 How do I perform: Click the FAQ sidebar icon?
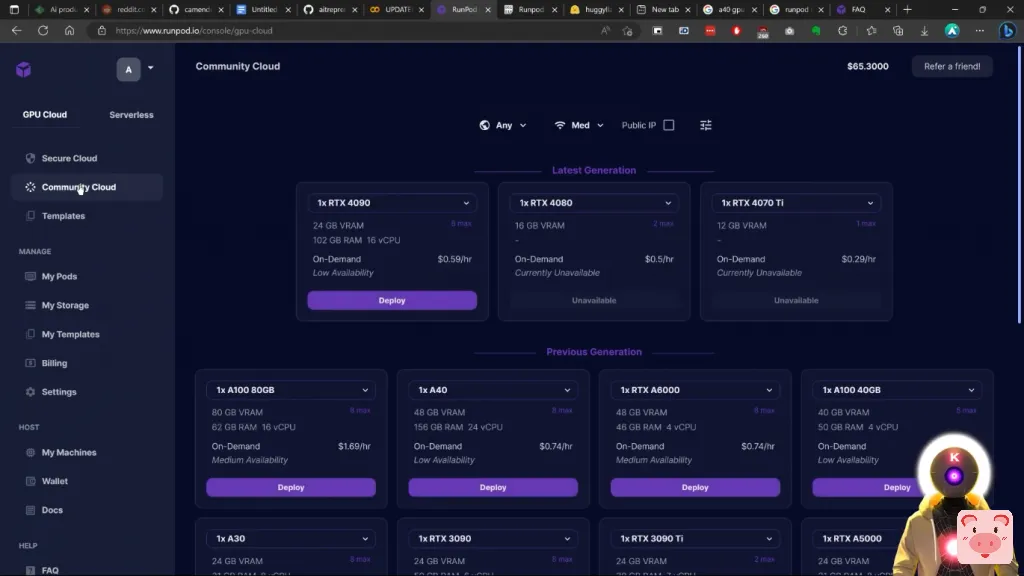[30, 570]
